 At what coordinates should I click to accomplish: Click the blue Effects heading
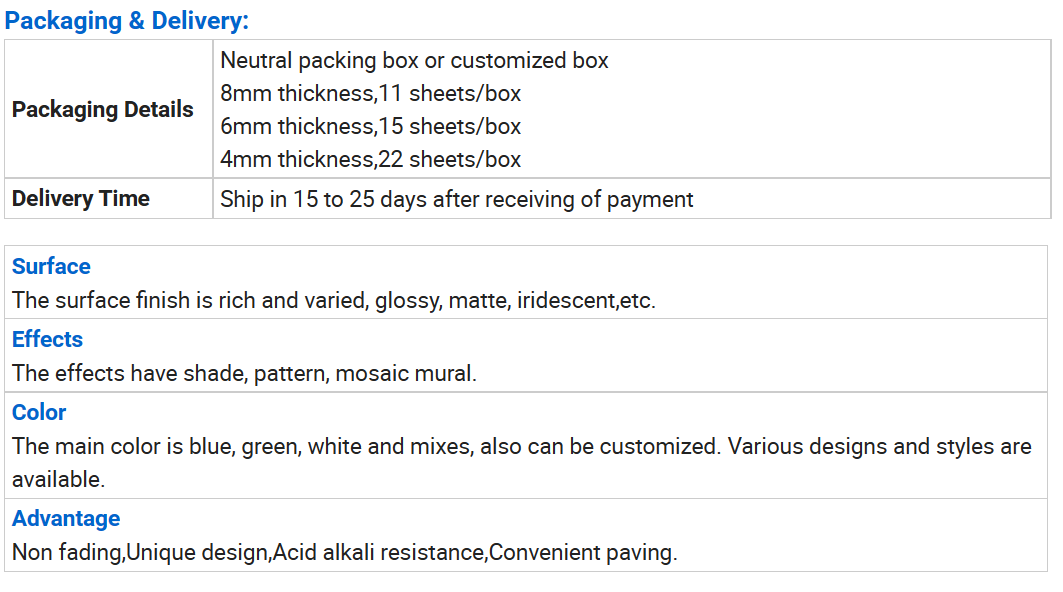pos(47,339)
